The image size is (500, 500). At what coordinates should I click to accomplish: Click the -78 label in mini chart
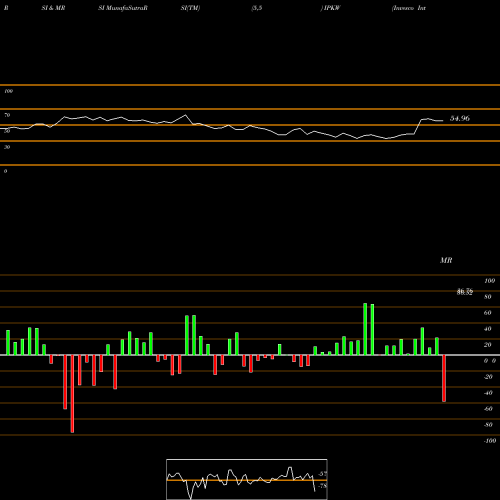tap(323, 486)
